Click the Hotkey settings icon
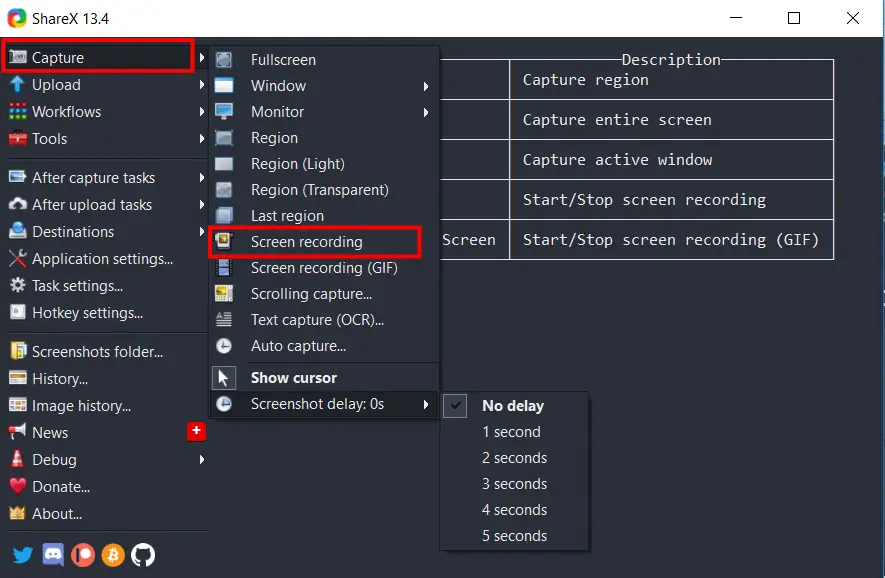The width and height of the screenshot is (885, 578). 17,312
